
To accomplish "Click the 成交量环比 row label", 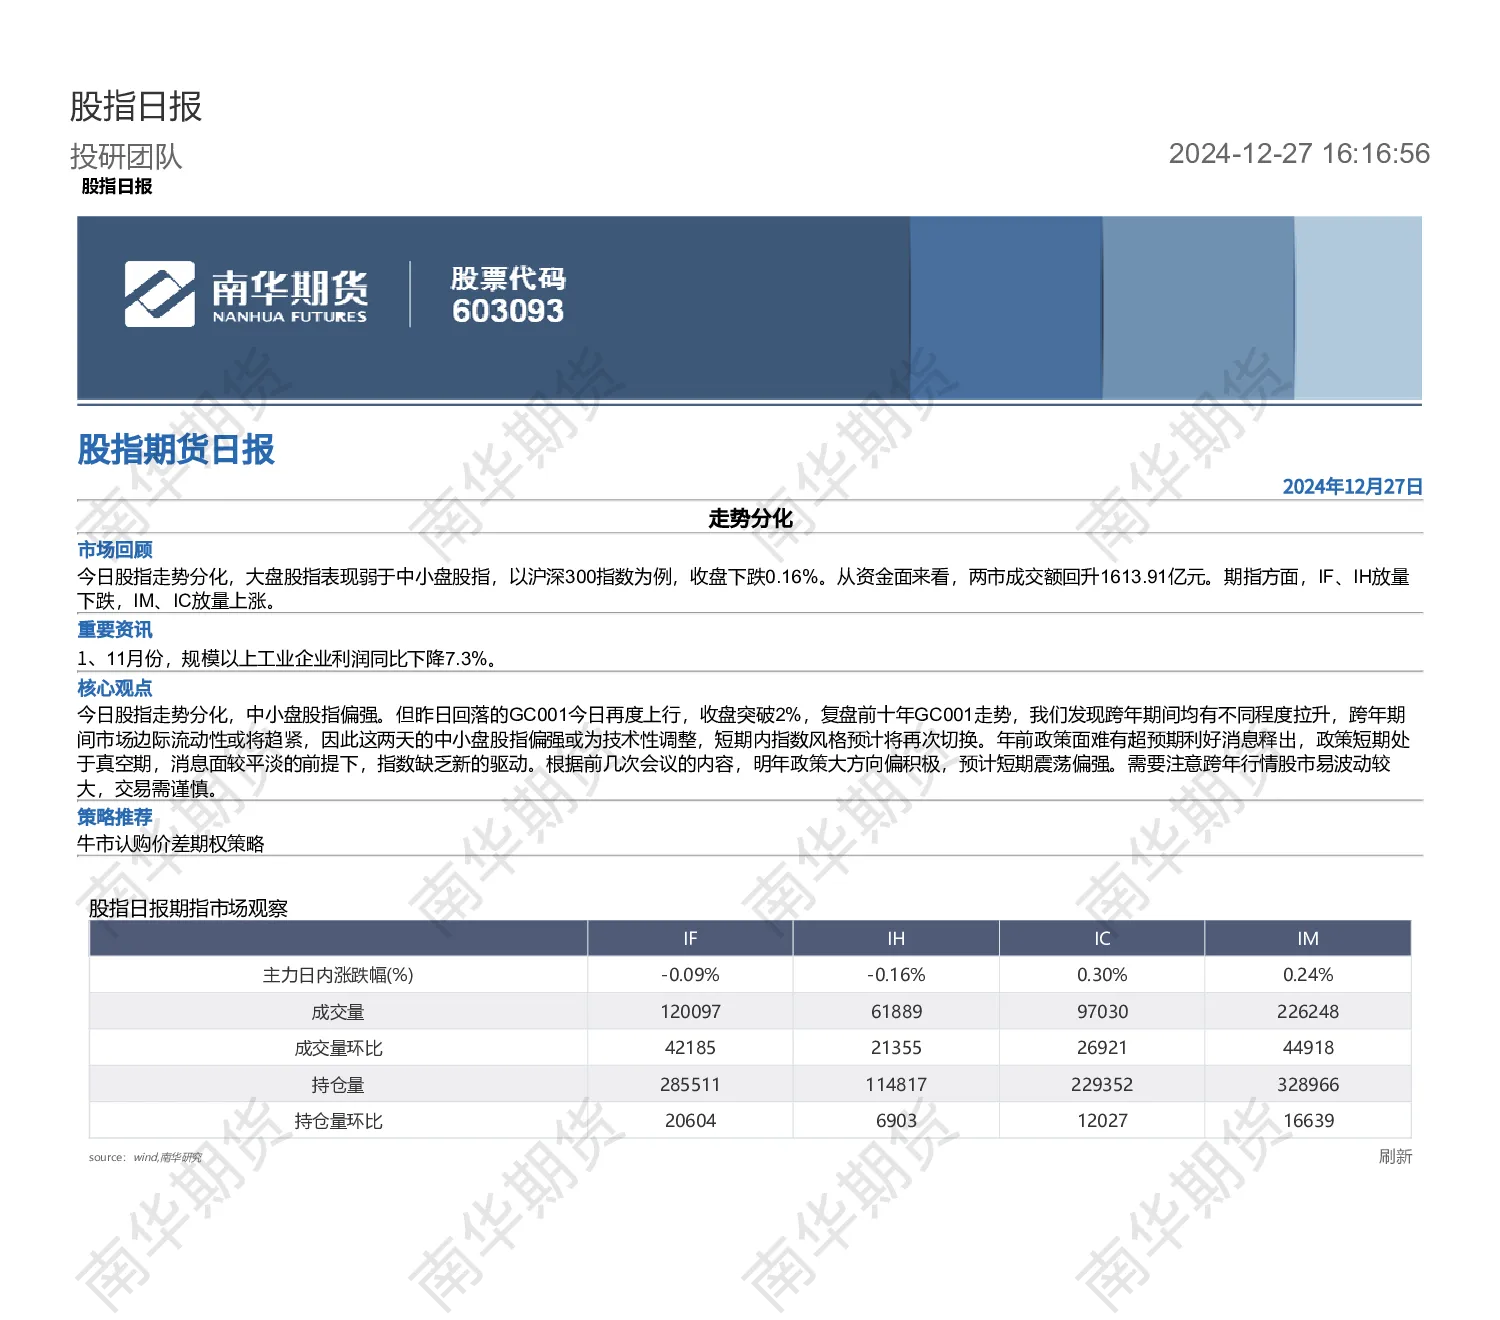I will click(x=338, y=1048).
